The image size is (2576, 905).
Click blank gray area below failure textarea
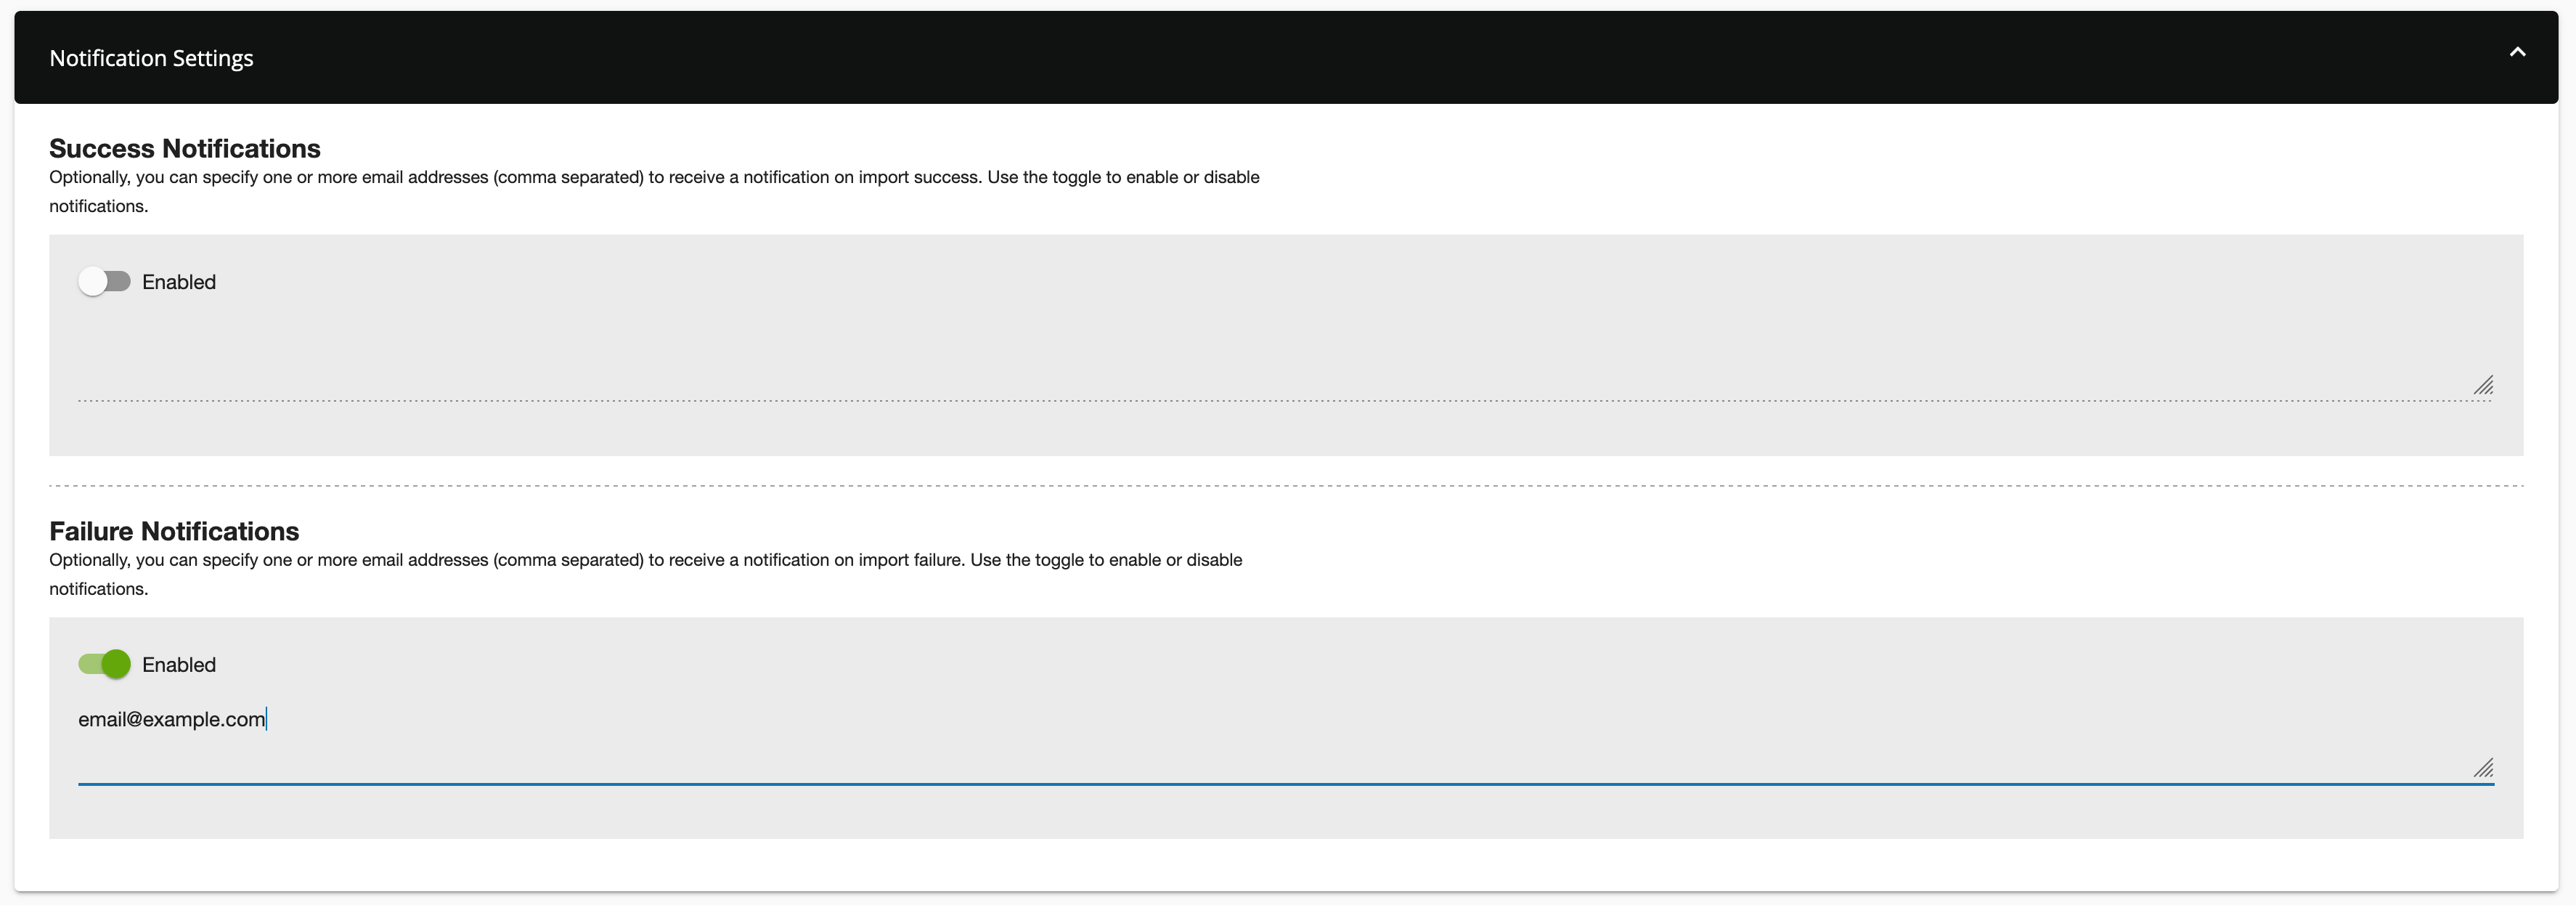point(1286,812)
